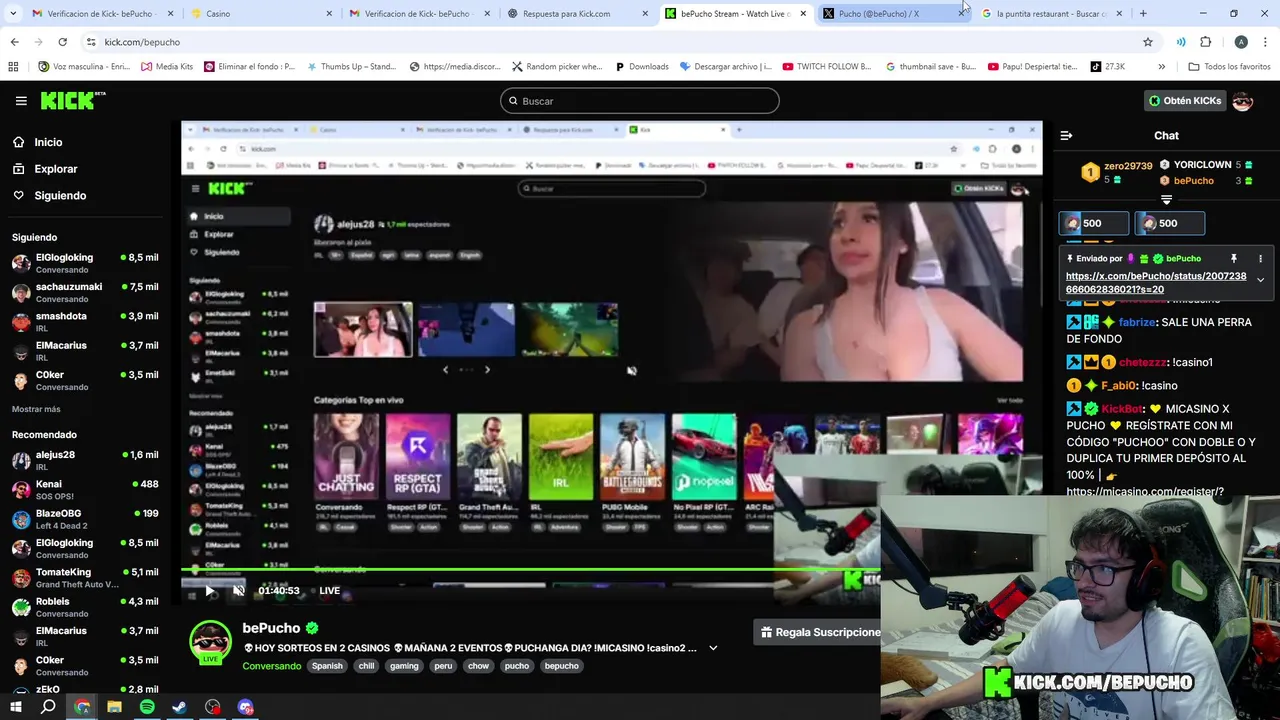
Task: Reload the page
Action: (62, 42)
